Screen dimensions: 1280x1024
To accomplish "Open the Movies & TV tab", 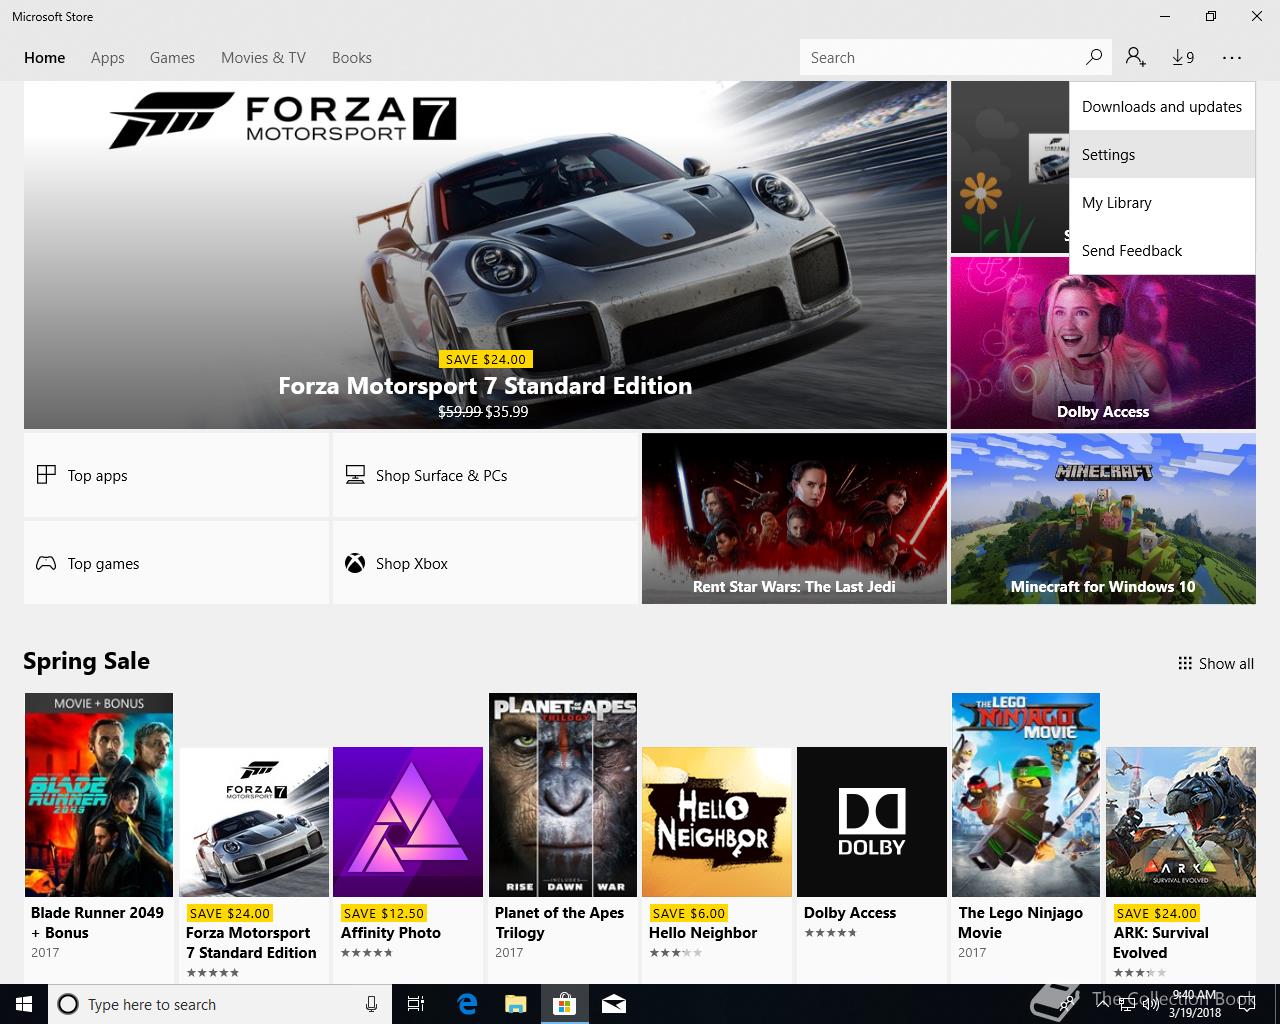I will pos(264,58).
